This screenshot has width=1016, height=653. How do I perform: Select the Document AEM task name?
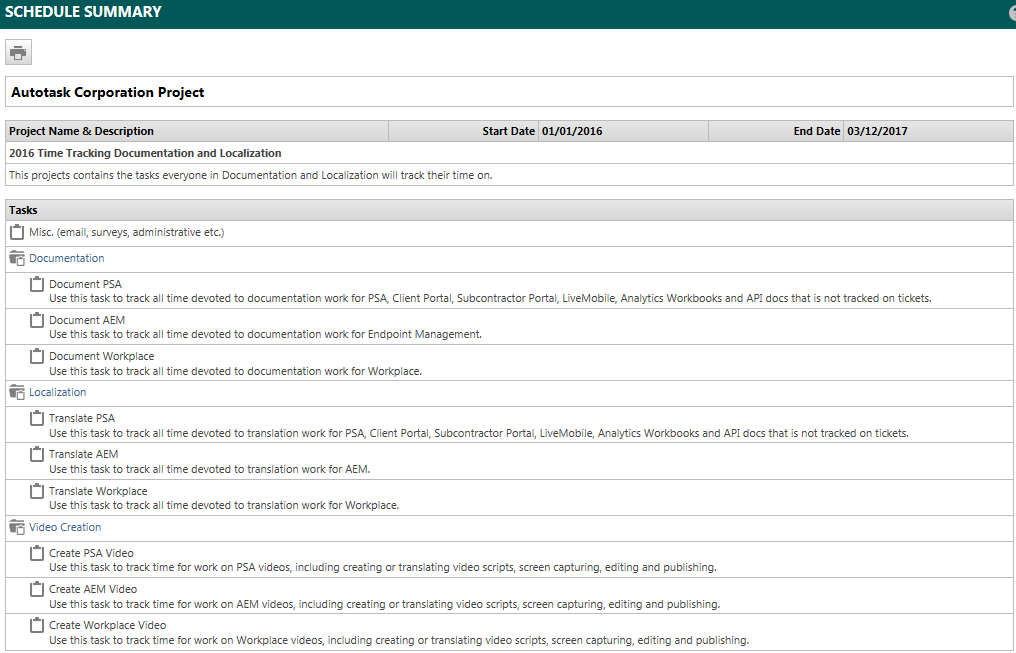pos(87,320)
